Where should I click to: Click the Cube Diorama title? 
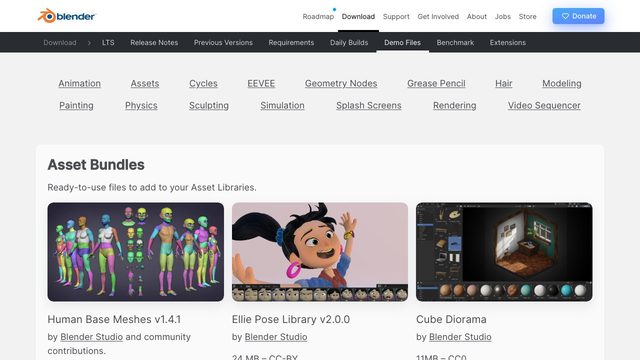[451, 319]
